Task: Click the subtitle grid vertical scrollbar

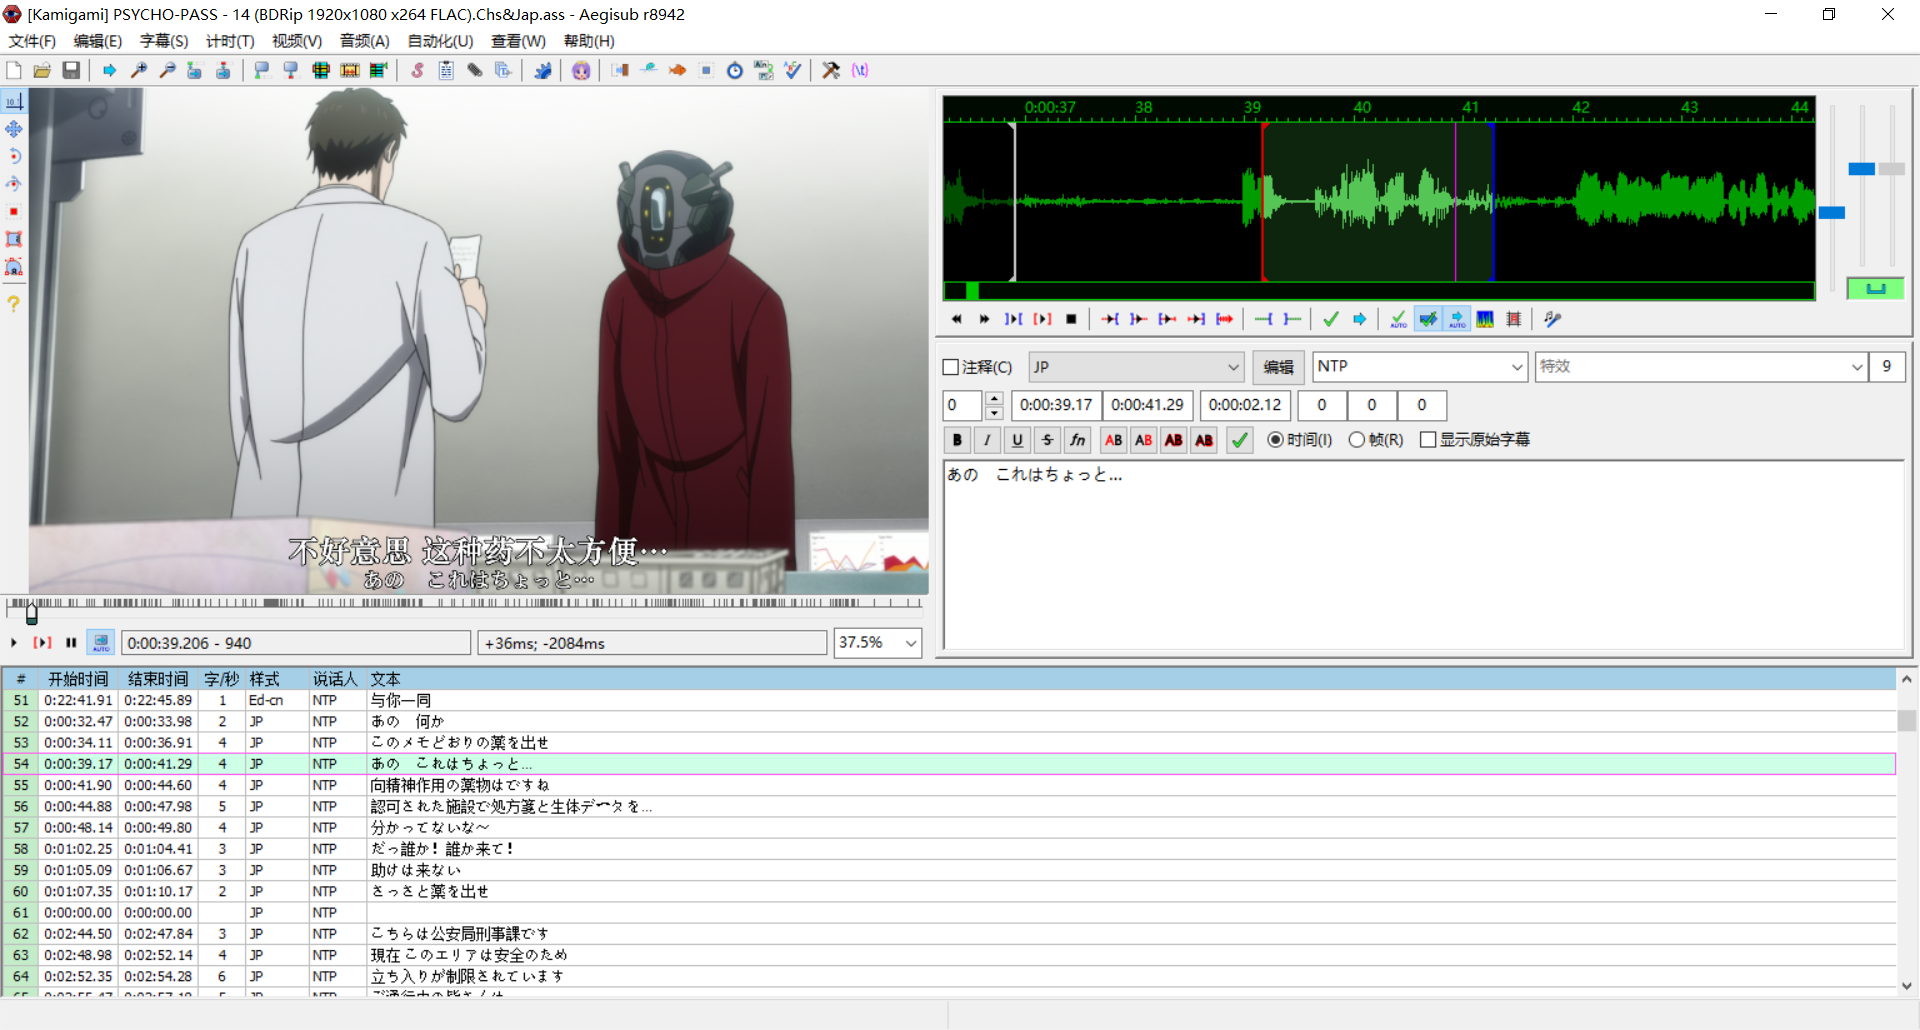Action: tap(1907, 832)
